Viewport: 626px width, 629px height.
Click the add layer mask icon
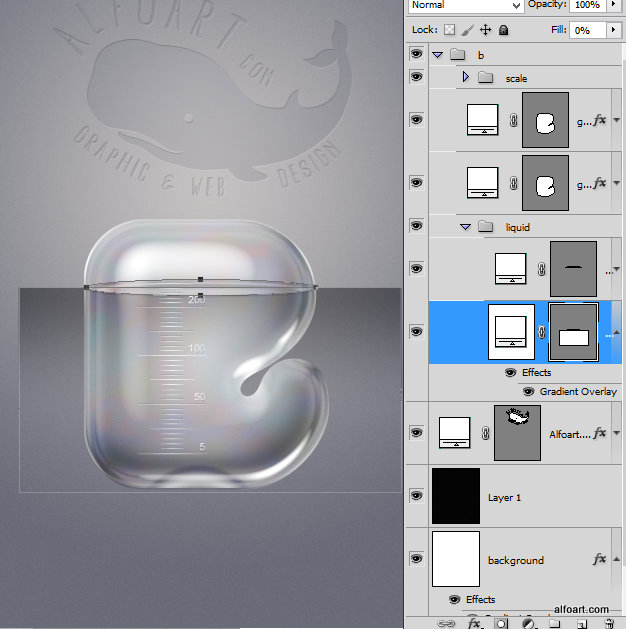[x=500, y=623]
